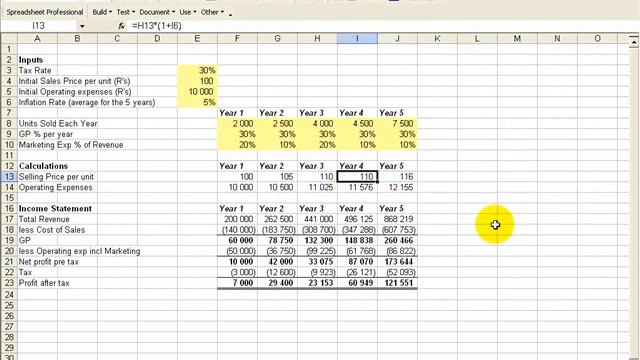Select row header 3
The width and height of the screenshot is (640, 360).
click(9, 70)
